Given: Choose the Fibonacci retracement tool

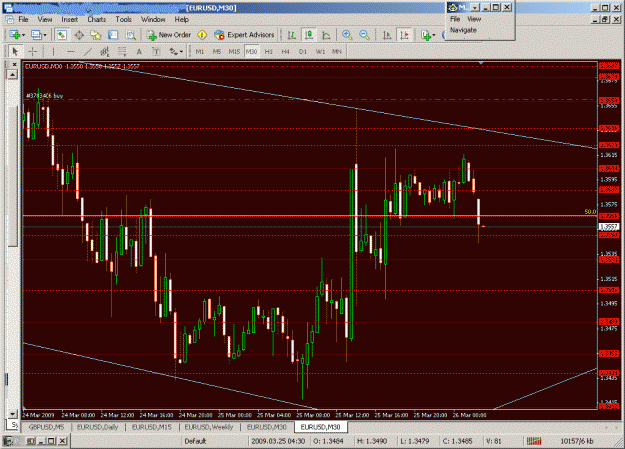Looking at the screenshot, I should tap(122, 52).
